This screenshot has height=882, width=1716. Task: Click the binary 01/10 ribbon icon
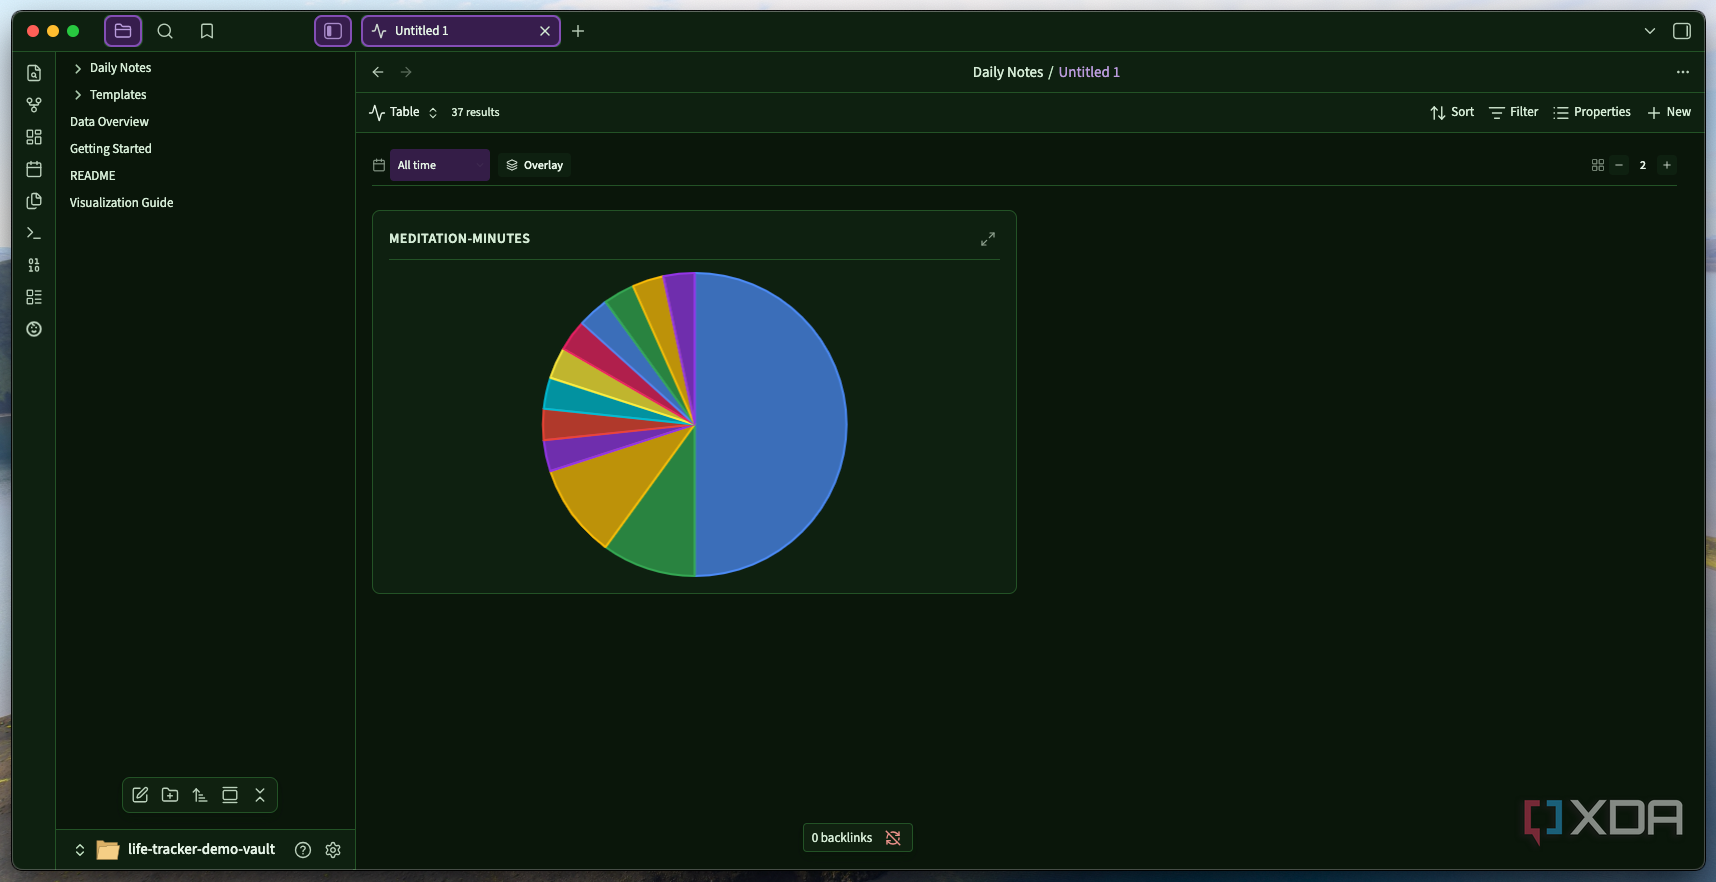(34, 265)
